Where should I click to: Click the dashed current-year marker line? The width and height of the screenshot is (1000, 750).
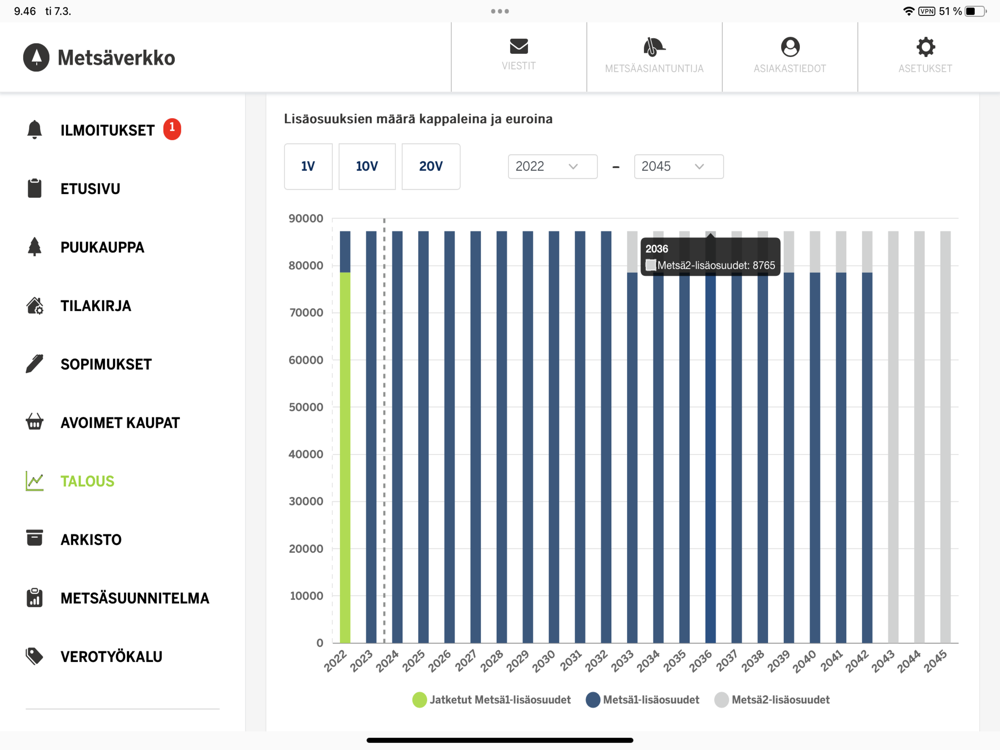pos(384,431)
